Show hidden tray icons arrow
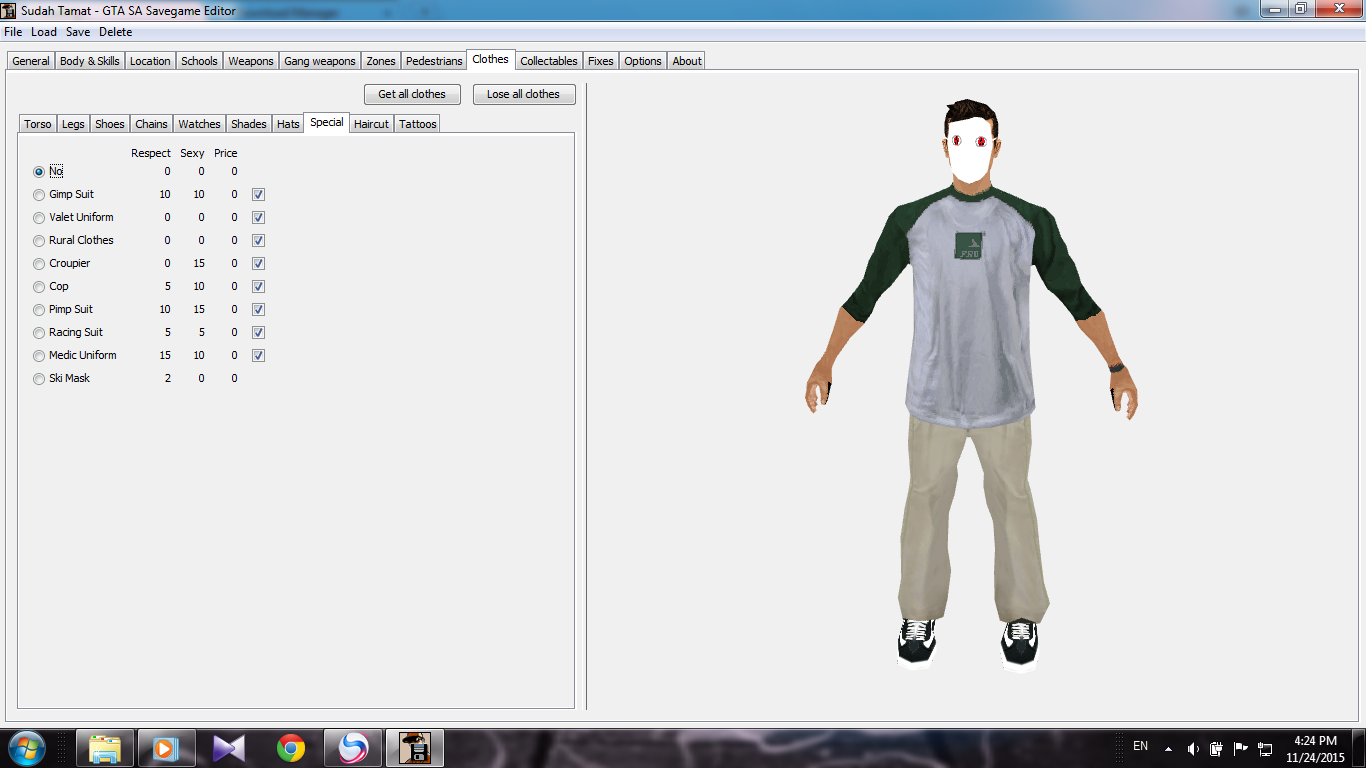Screen dimensions: 1366x768 click(x=1168, y=749)
